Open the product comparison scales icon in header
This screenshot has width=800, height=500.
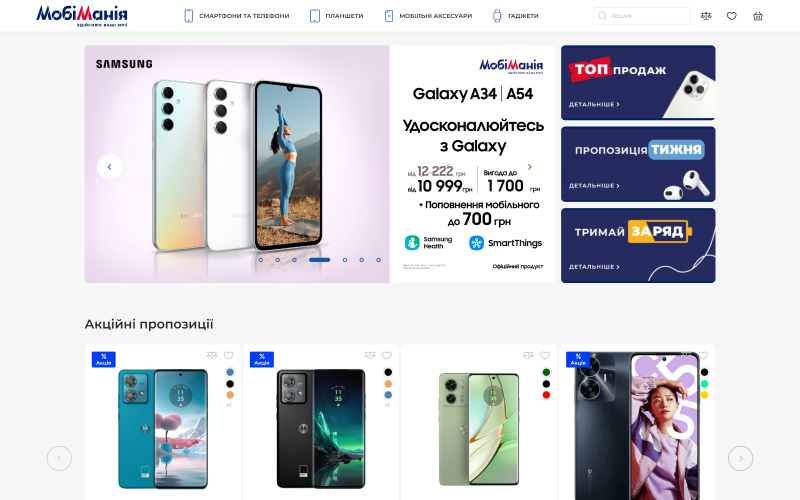click(706, 16)
